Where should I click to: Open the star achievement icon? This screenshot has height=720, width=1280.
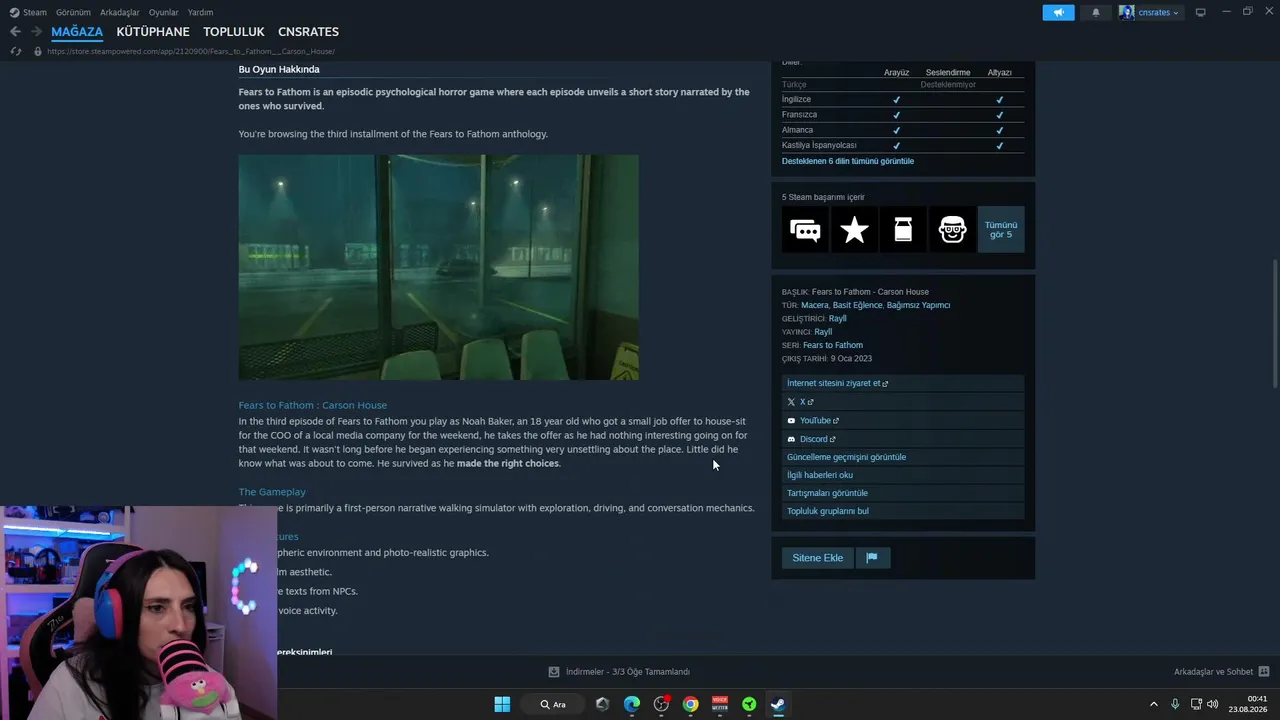[x=854, y=230]
